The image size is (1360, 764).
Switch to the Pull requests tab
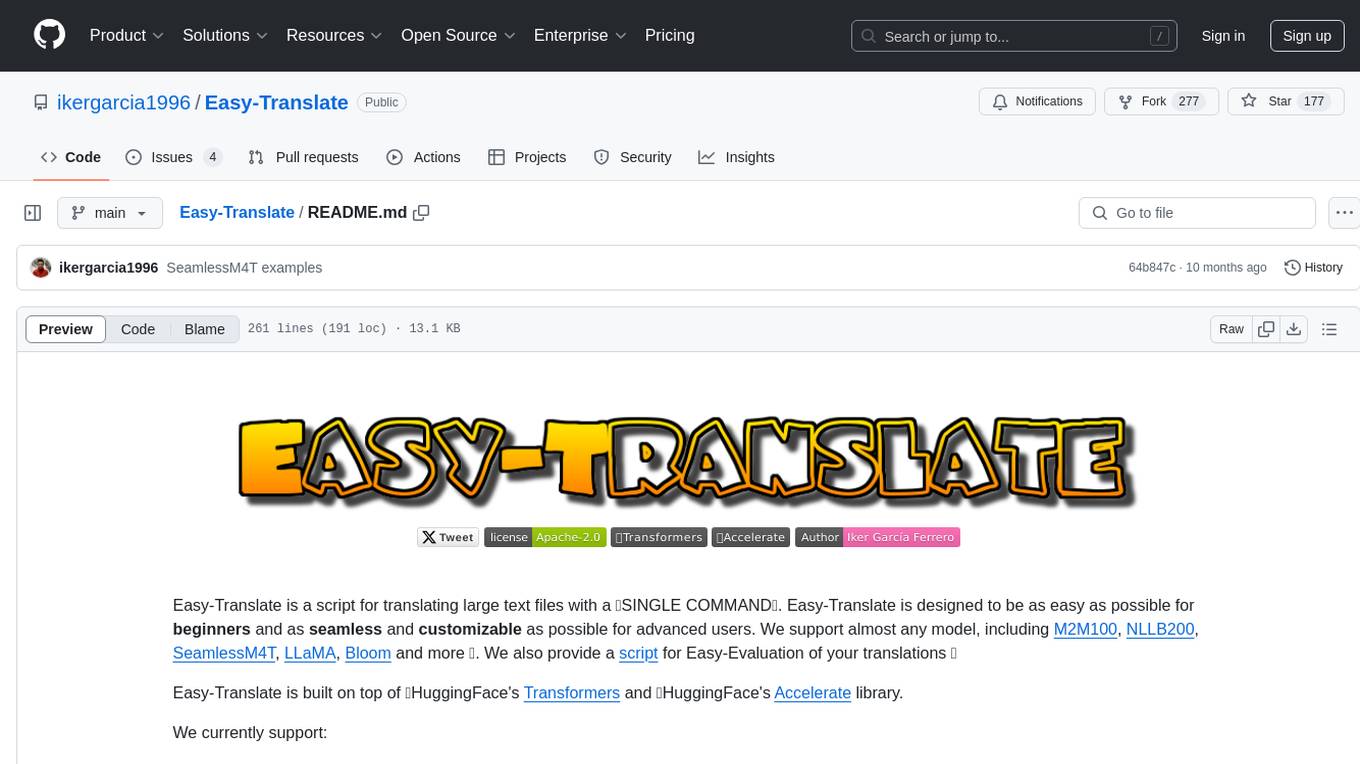[x=303, y=157]
